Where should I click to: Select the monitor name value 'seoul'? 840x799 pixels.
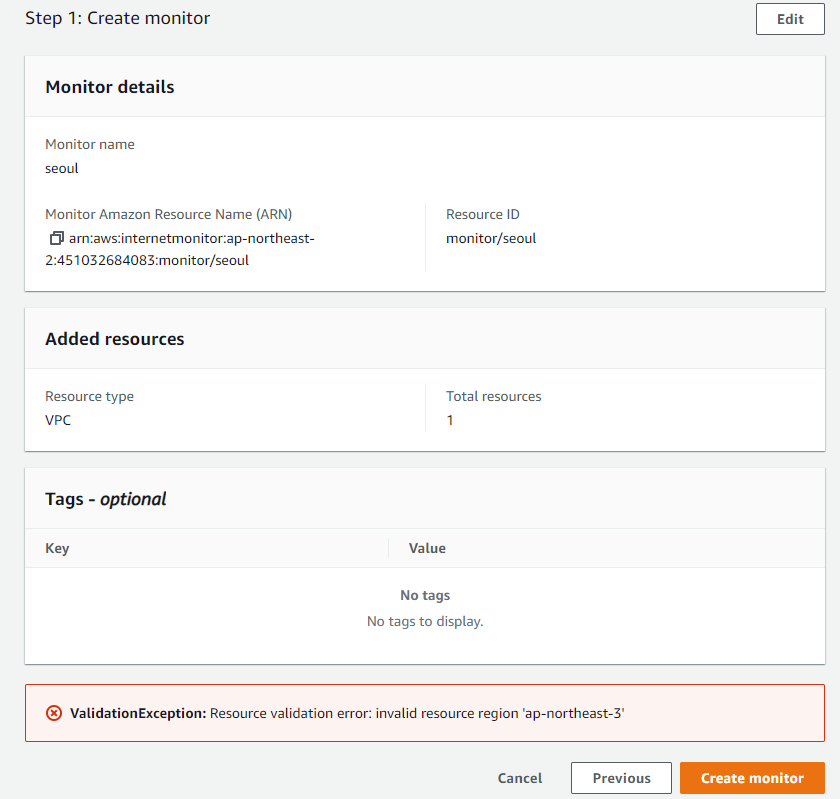coord(62,168)
